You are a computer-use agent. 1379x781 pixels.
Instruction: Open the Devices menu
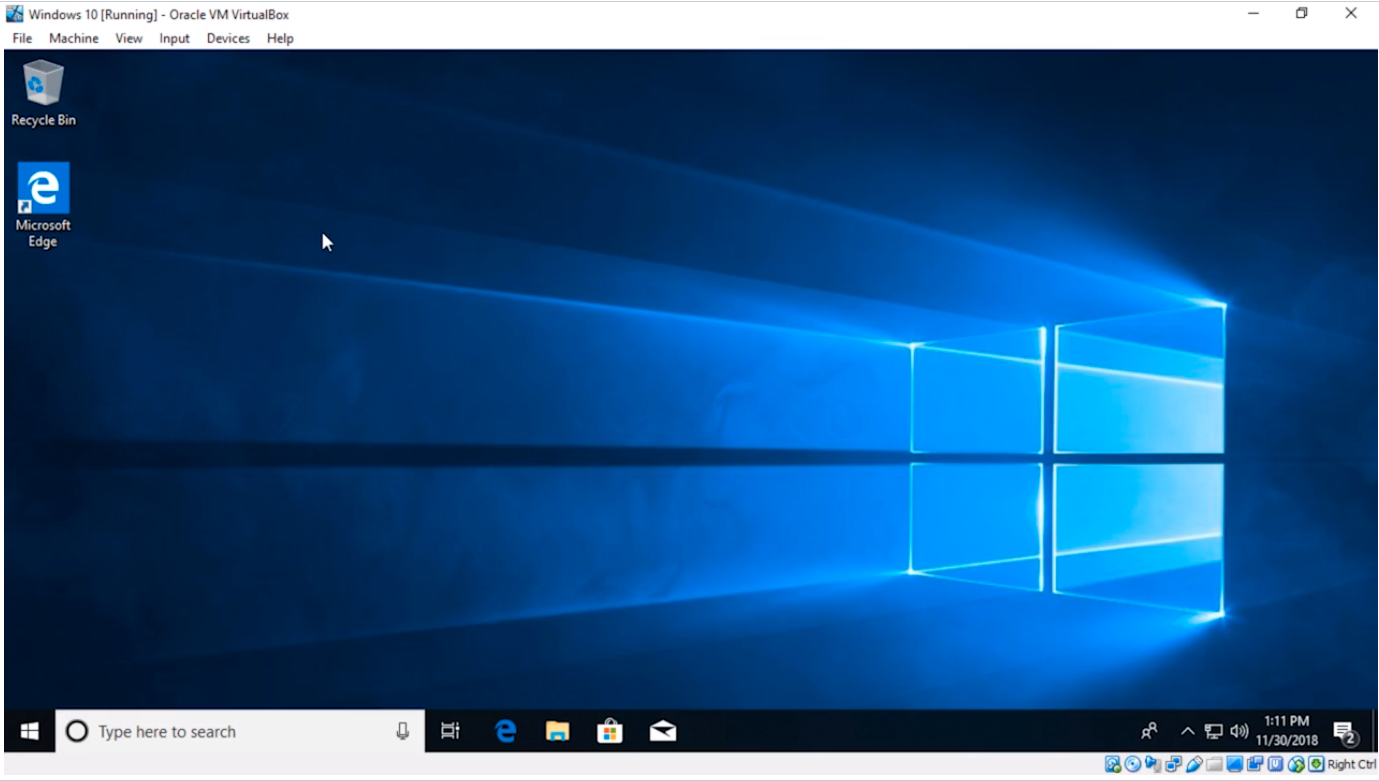tap(228, 38)
